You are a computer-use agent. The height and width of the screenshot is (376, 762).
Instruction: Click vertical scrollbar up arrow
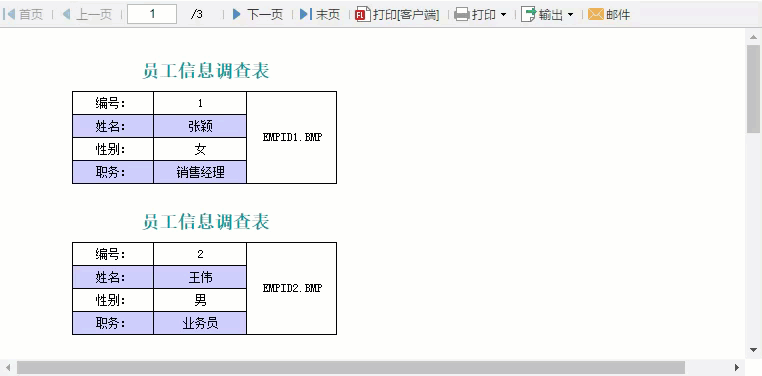(753, 37)
